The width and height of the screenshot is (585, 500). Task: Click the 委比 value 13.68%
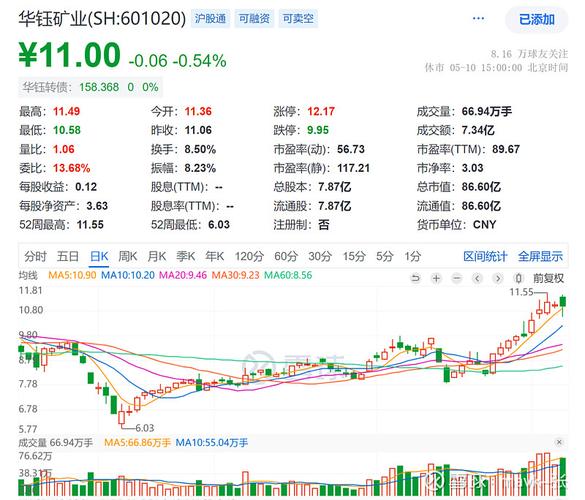(x=72, y=168)
